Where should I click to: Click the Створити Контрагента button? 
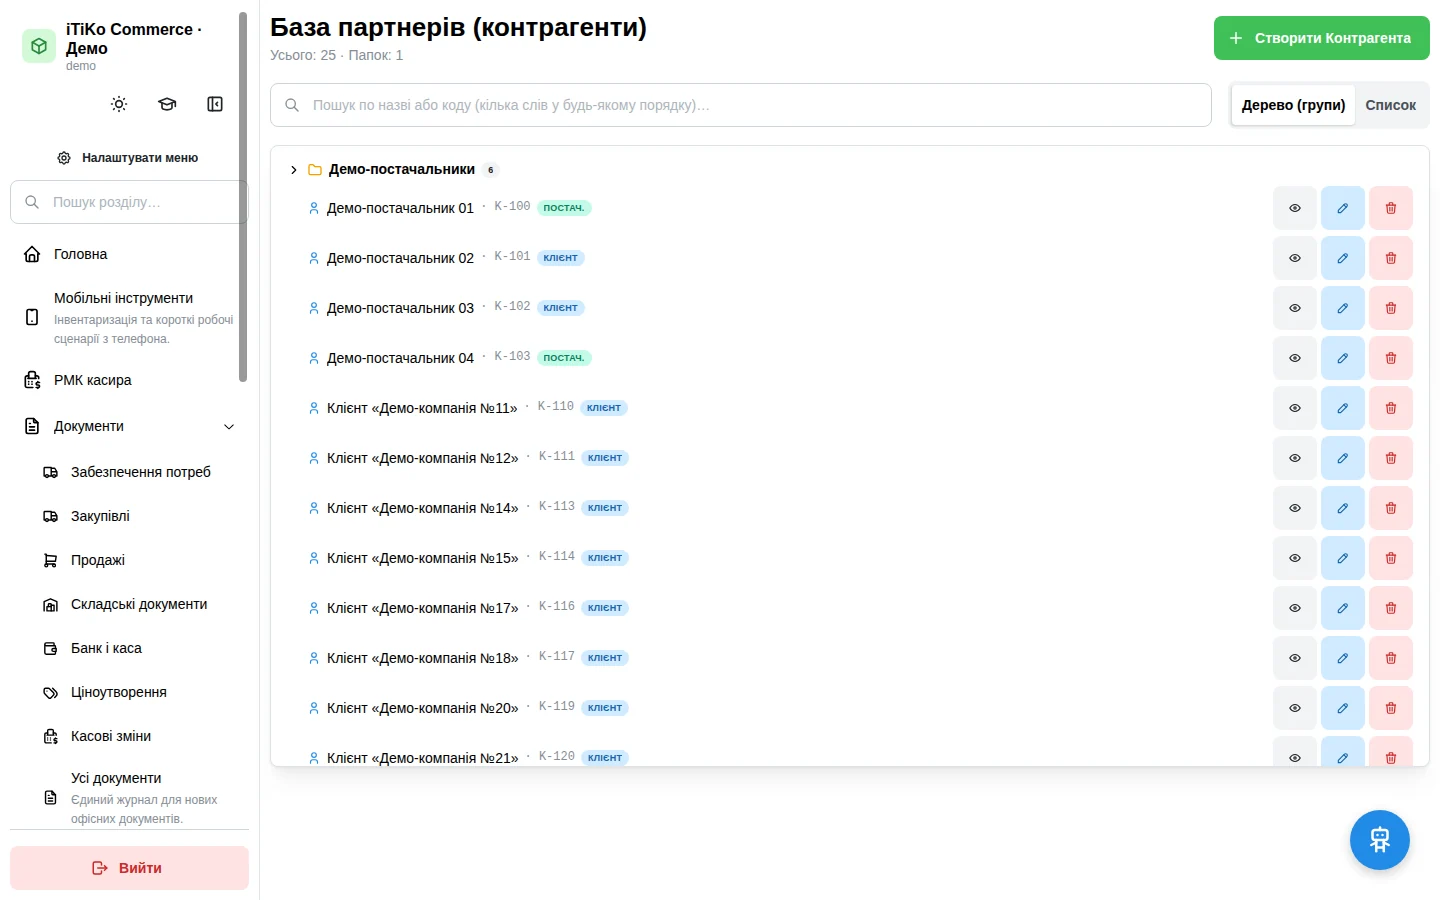click(x=1322, y=38)
